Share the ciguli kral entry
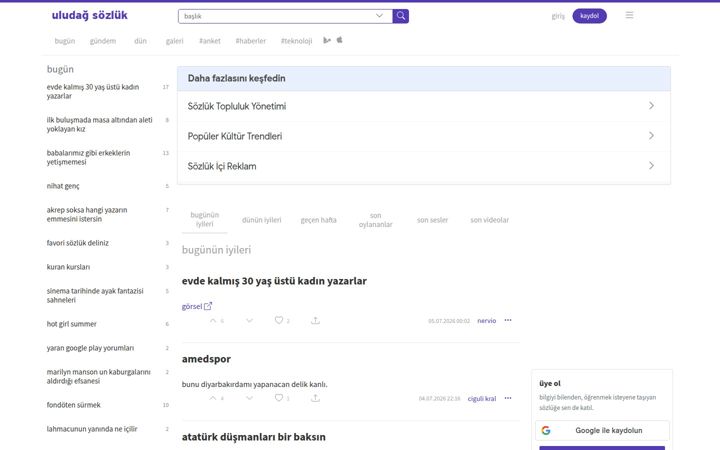Screen dimensions: 720x450 click(x=315, y=398)
